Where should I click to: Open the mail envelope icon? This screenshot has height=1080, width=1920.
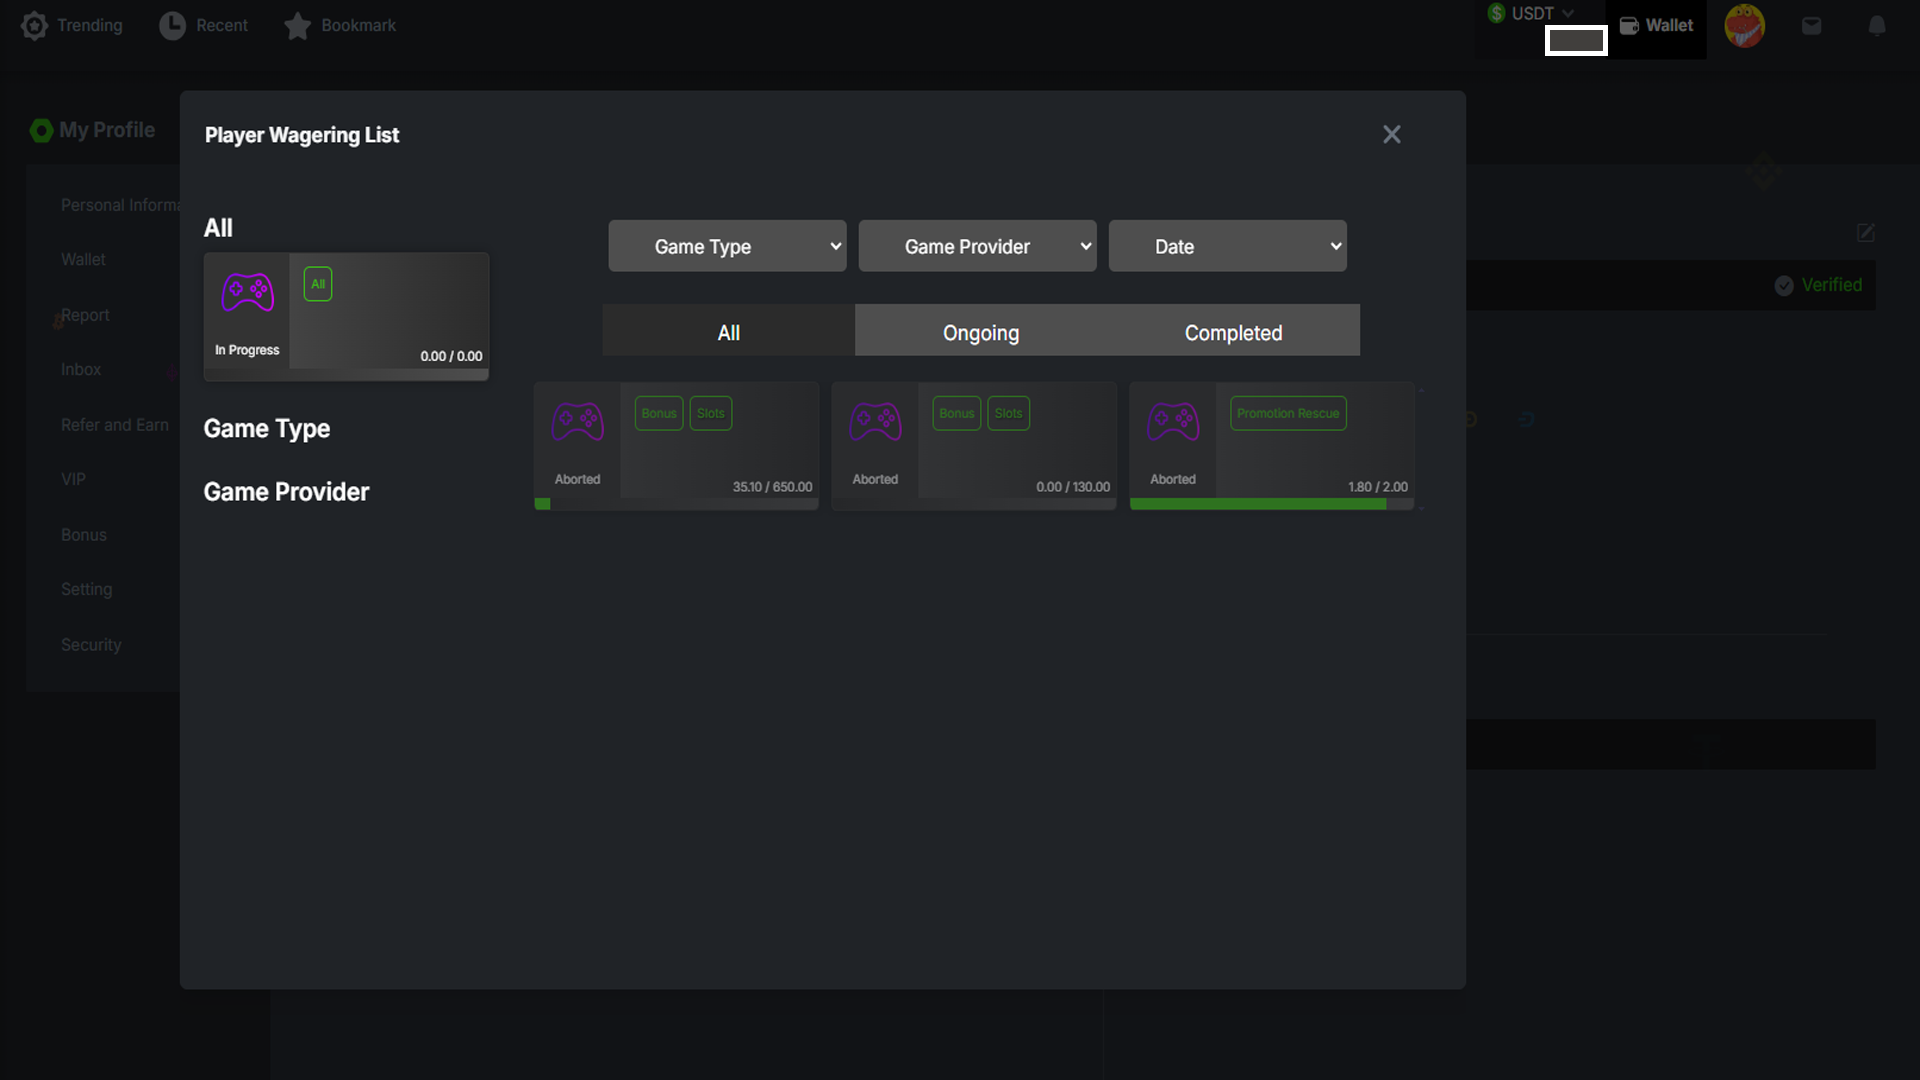point(1811,26)
